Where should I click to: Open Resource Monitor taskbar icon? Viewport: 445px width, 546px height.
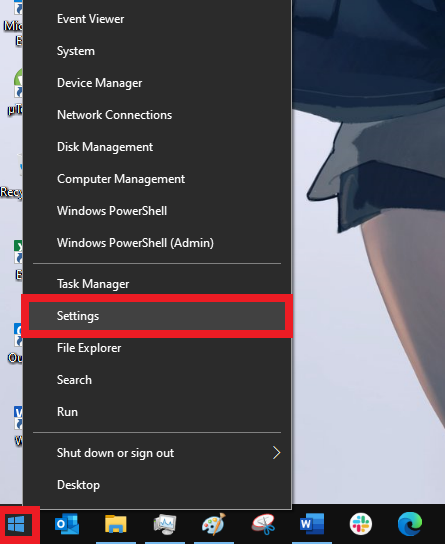[165, 525]
